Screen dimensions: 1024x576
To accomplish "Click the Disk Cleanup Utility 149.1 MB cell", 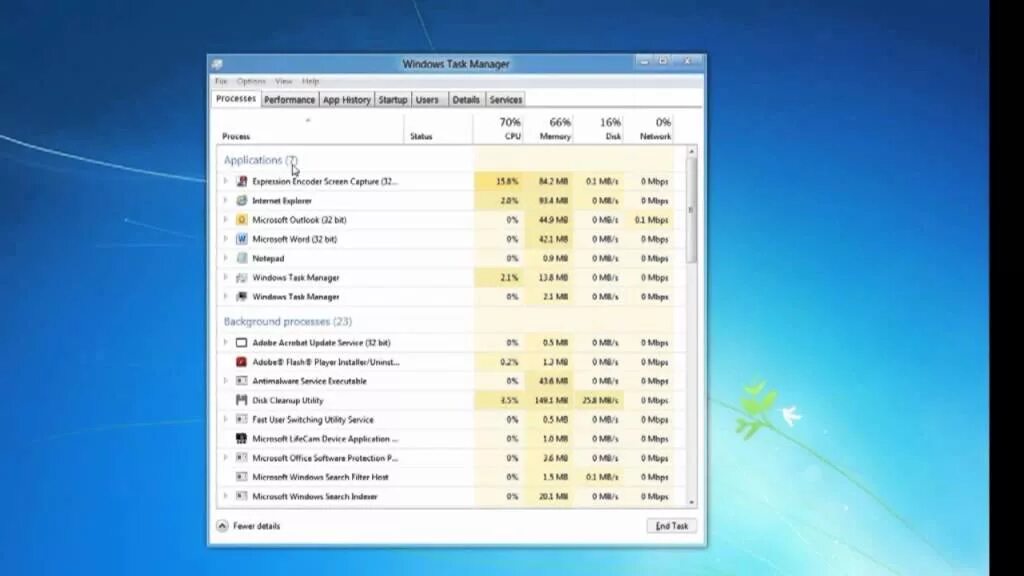I will pos(549,400).
